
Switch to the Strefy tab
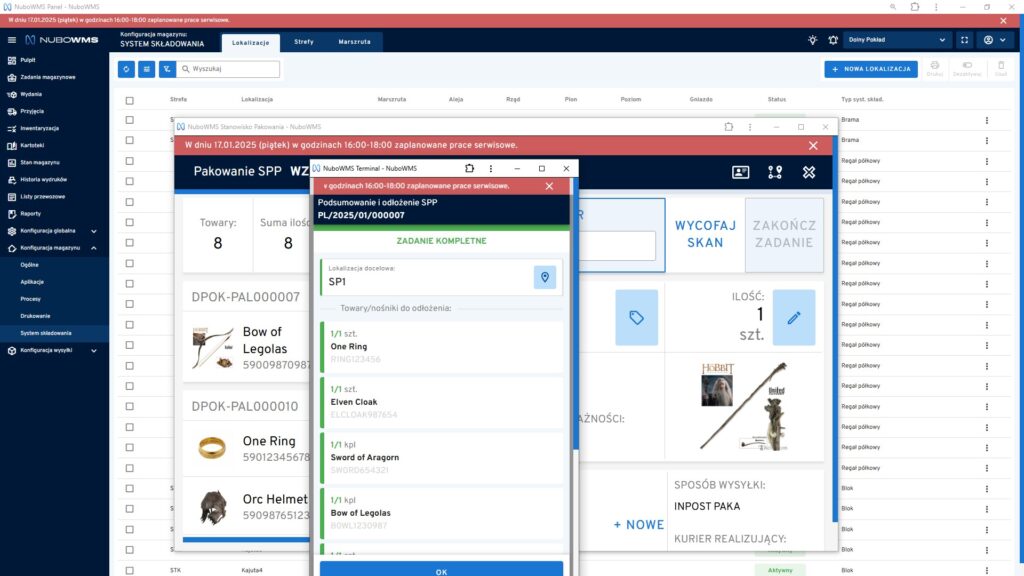[x=304, y=42]
